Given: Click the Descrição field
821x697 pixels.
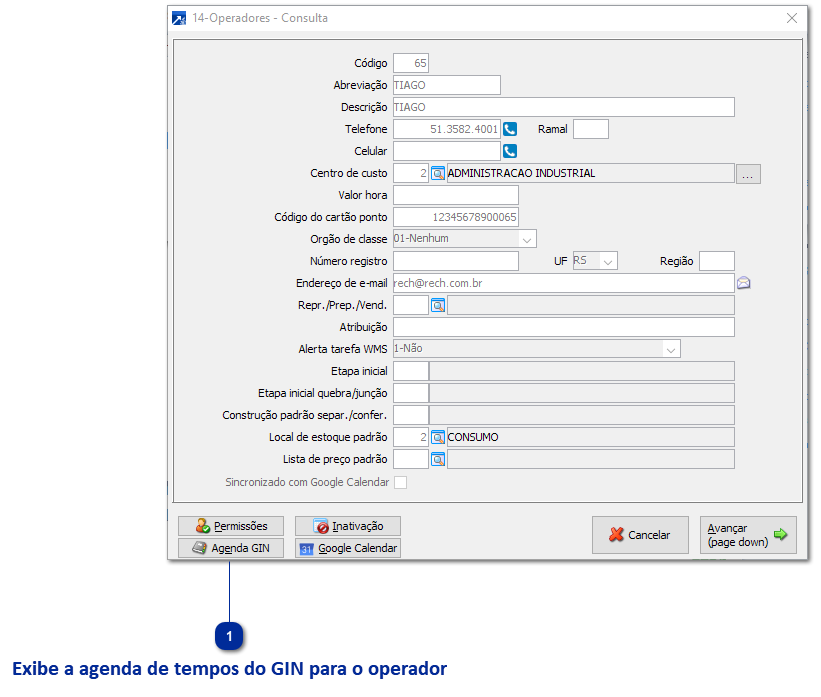Looking at the screenshot, I should [x=564, y=107].
